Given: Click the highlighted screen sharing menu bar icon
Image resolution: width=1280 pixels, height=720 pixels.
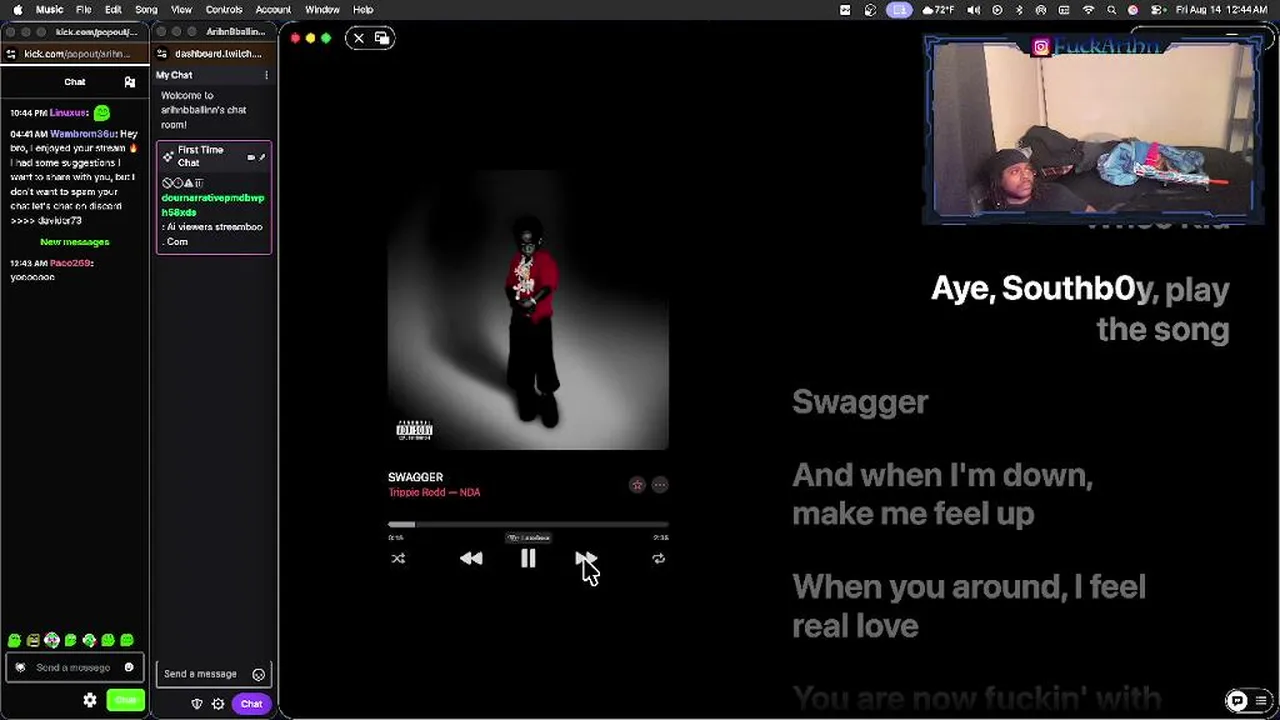Looking at the screenshot, I should click(x=899, y=10).
